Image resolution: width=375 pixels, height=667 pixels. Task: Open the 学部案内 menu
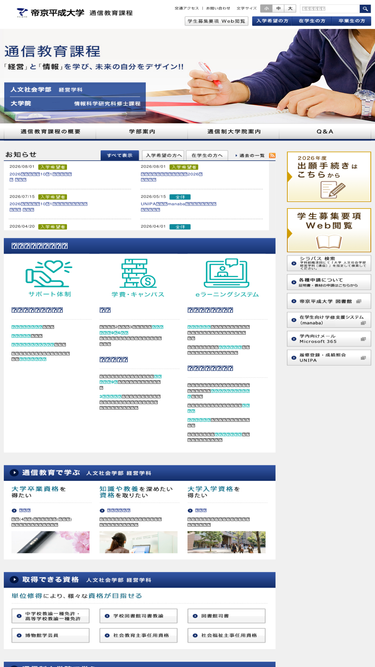(142, 132)
